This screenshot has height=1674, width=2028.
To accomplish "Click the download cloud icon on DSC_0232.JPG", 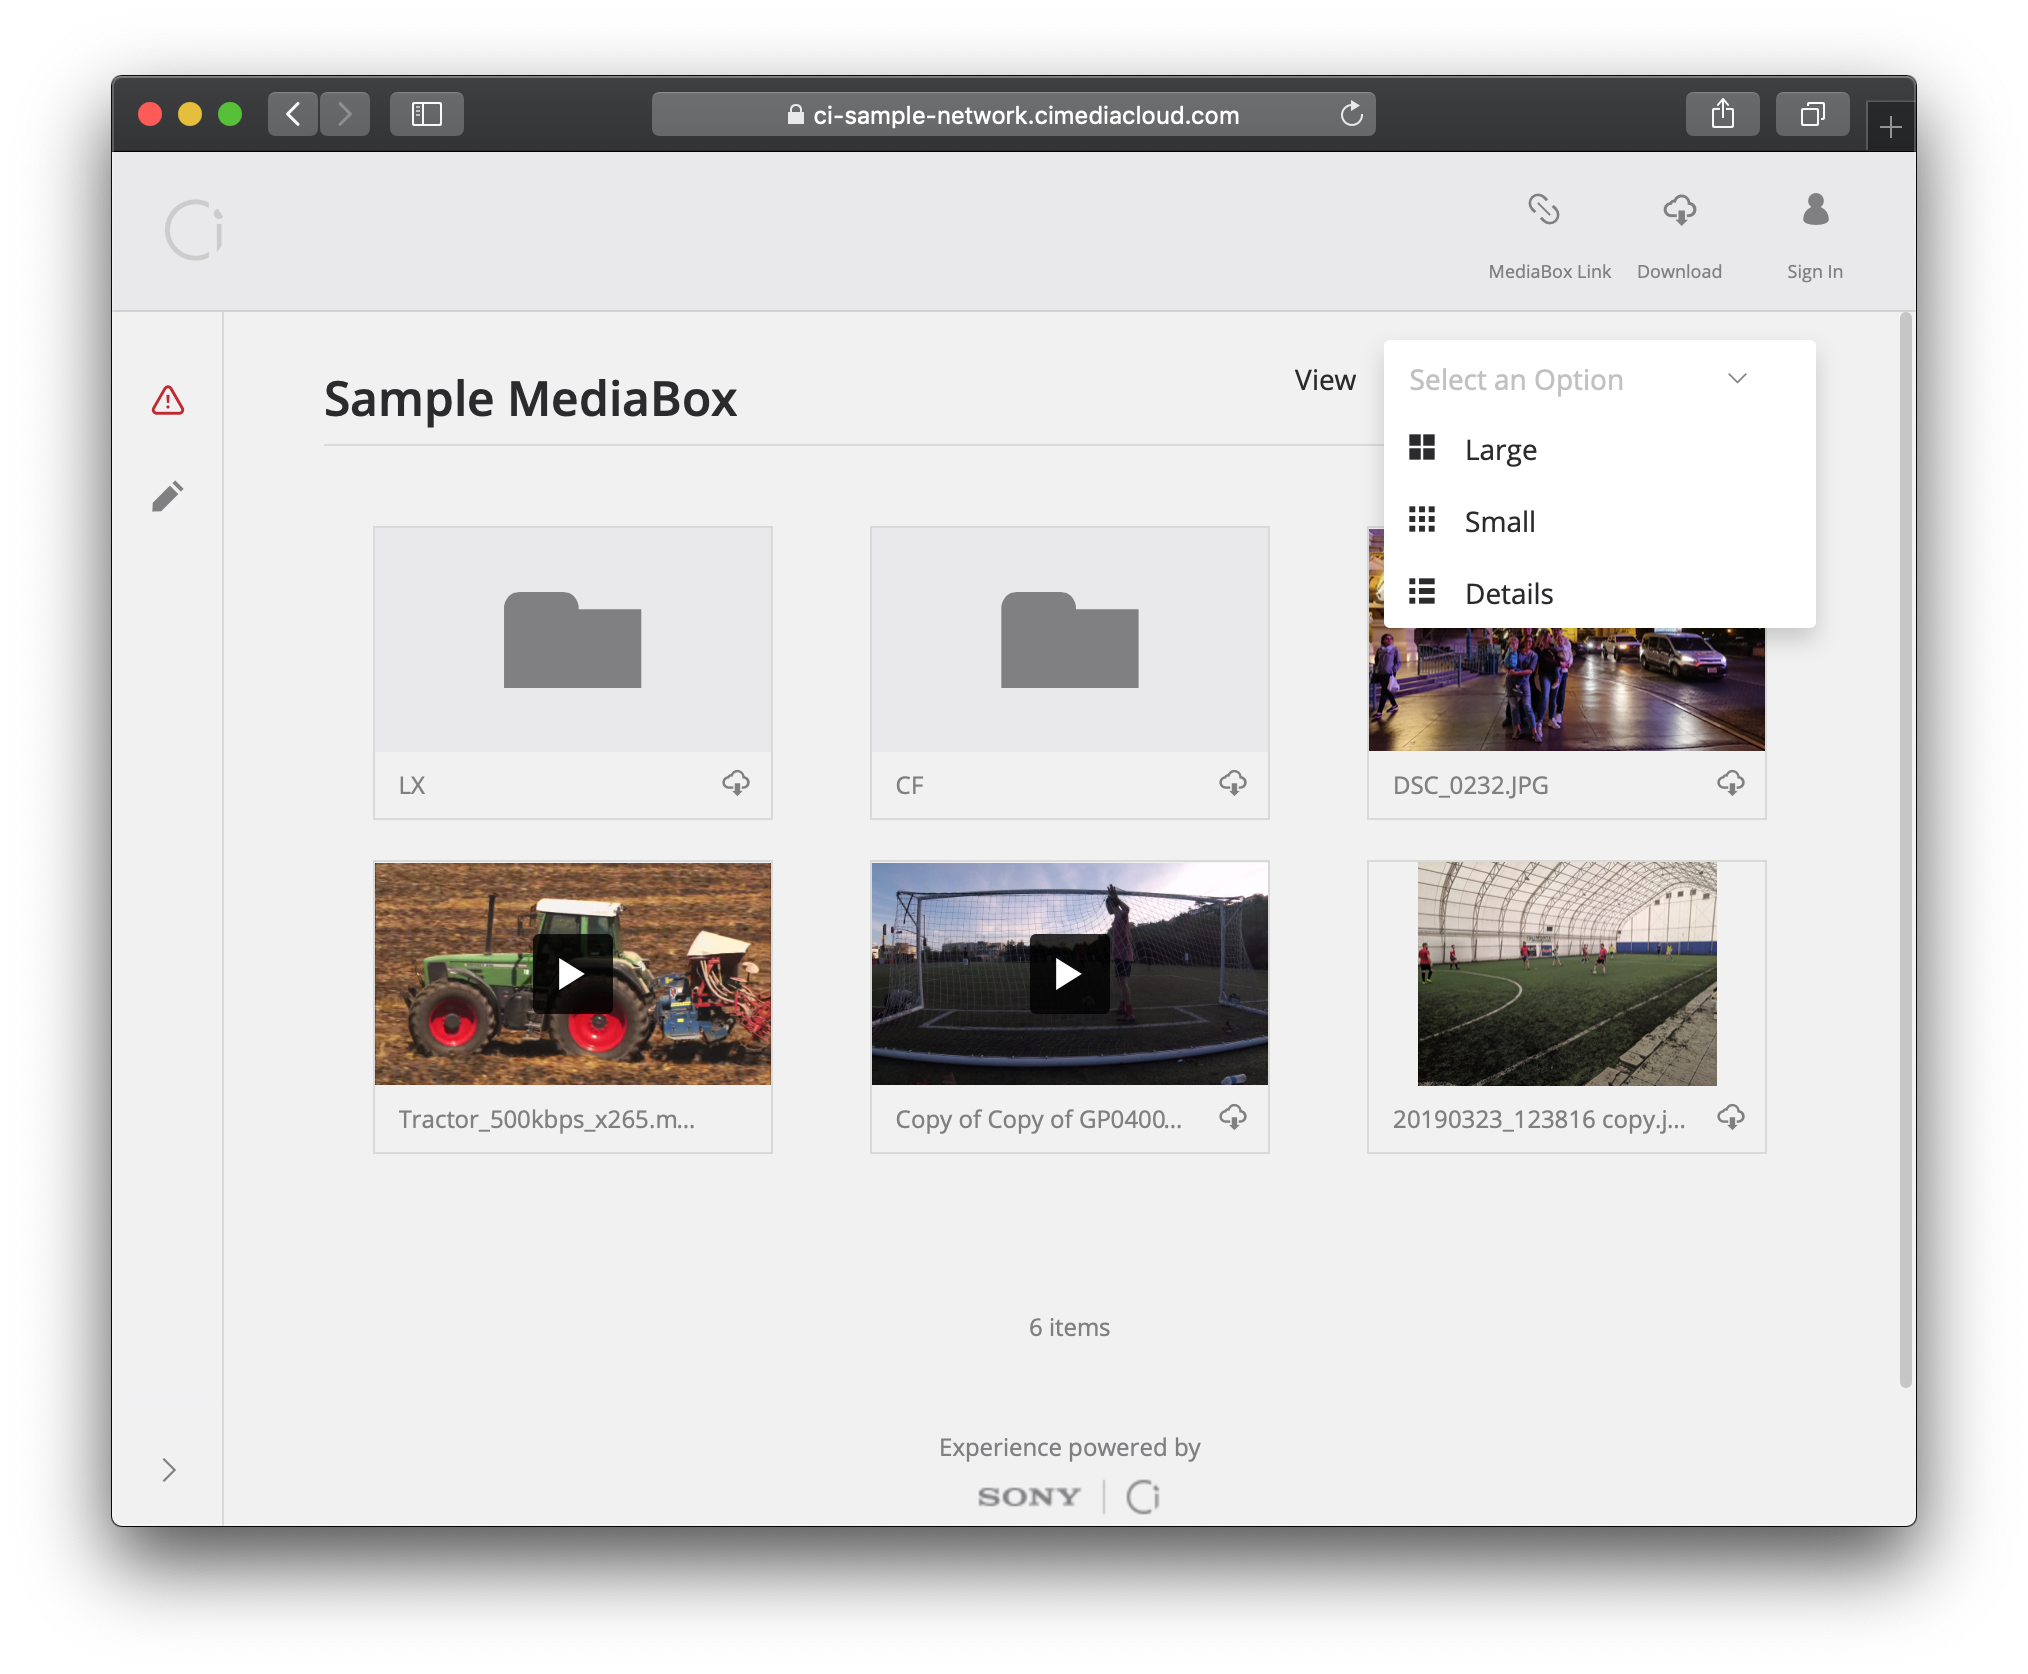I will click(x=1731, y=784).
